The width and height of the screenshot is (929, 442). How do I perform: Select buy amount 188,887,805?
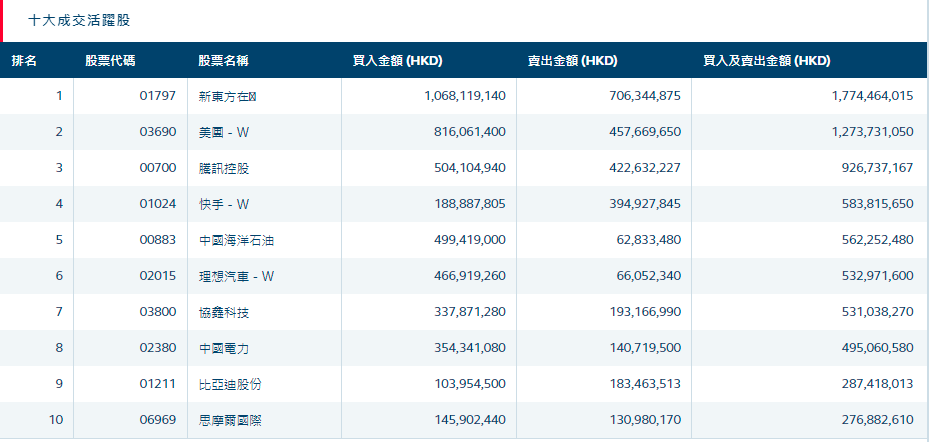click(471, 204)
